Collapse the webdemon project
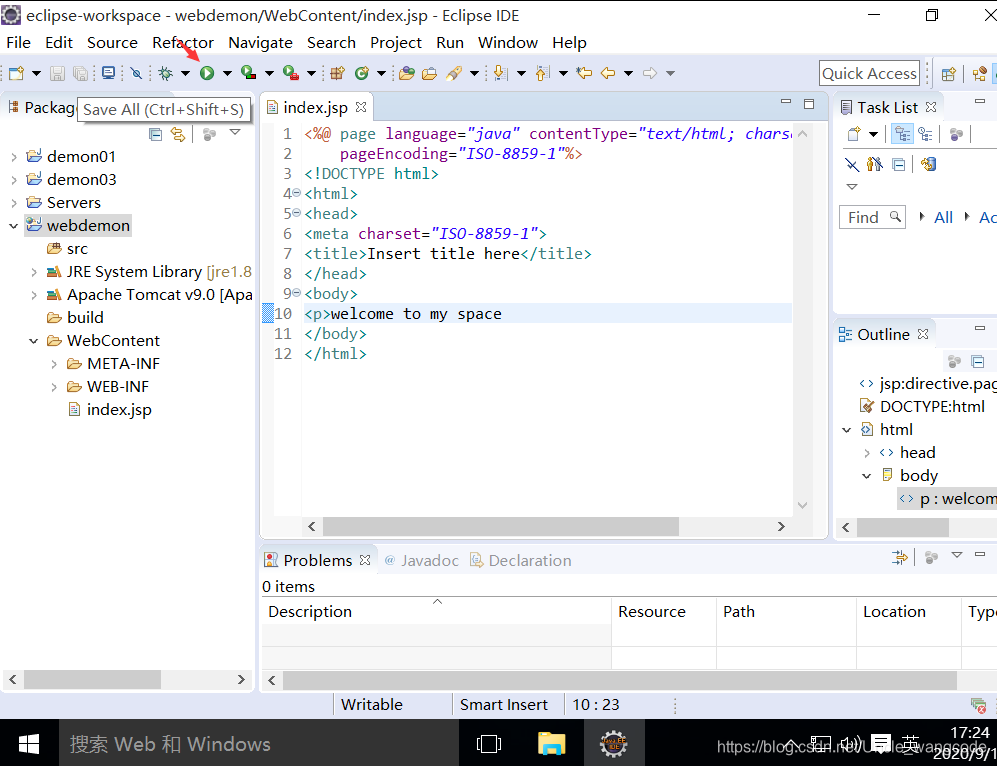 click(x=13, y=226)
